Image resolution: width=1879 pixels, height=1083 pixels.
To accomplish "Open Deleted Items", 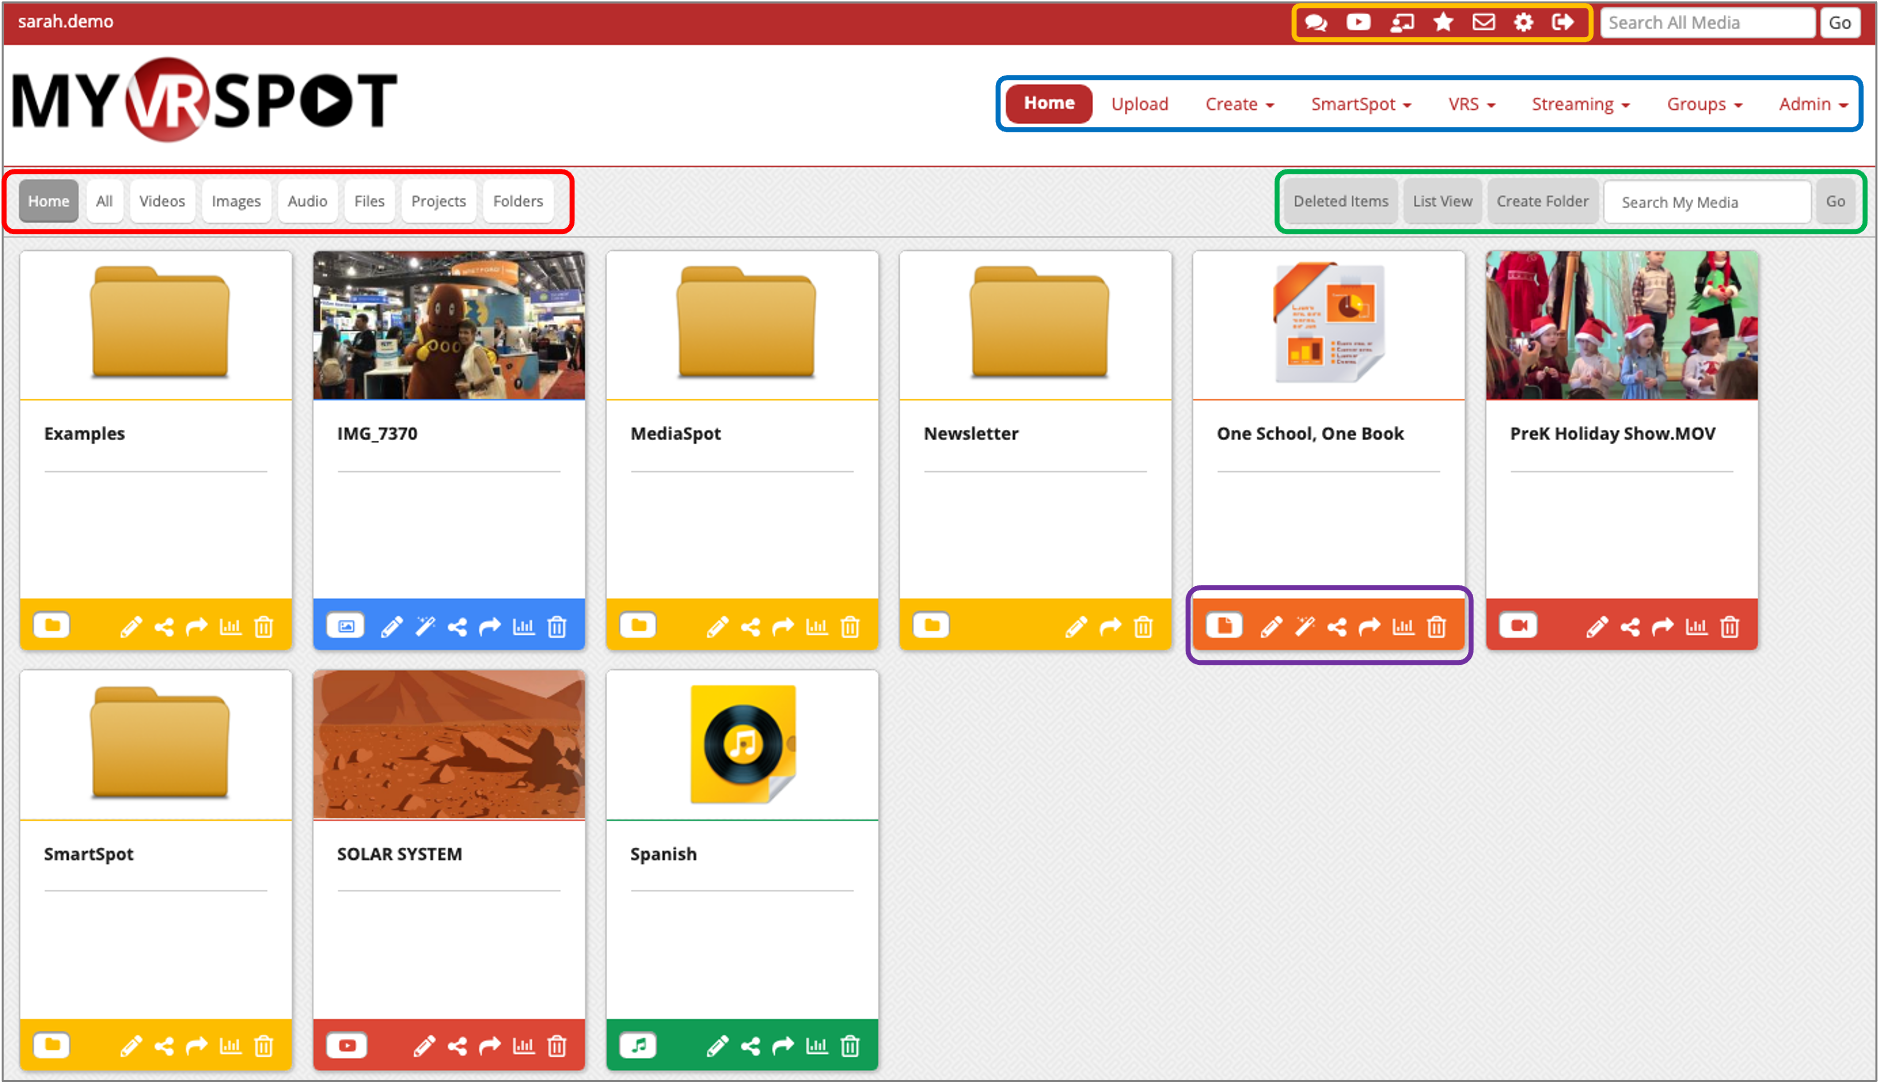I will coord(1340,201).
